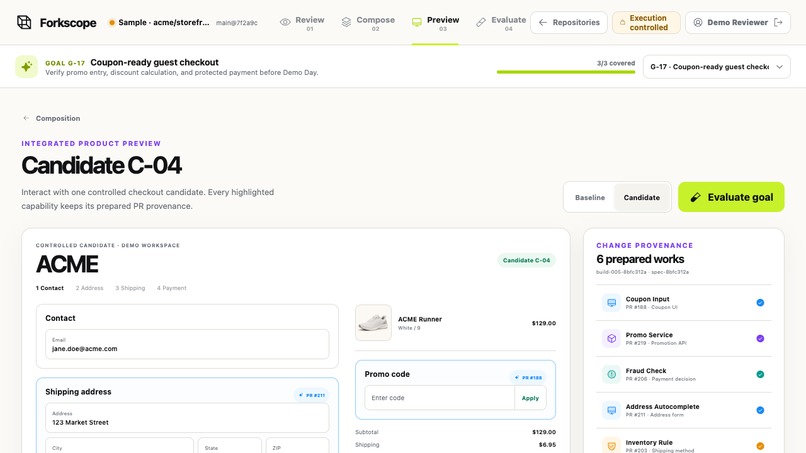The height and width of the screenshot is (453, 806).
Task: Select the Promo Service provenance row
Action: coord(683,338)
